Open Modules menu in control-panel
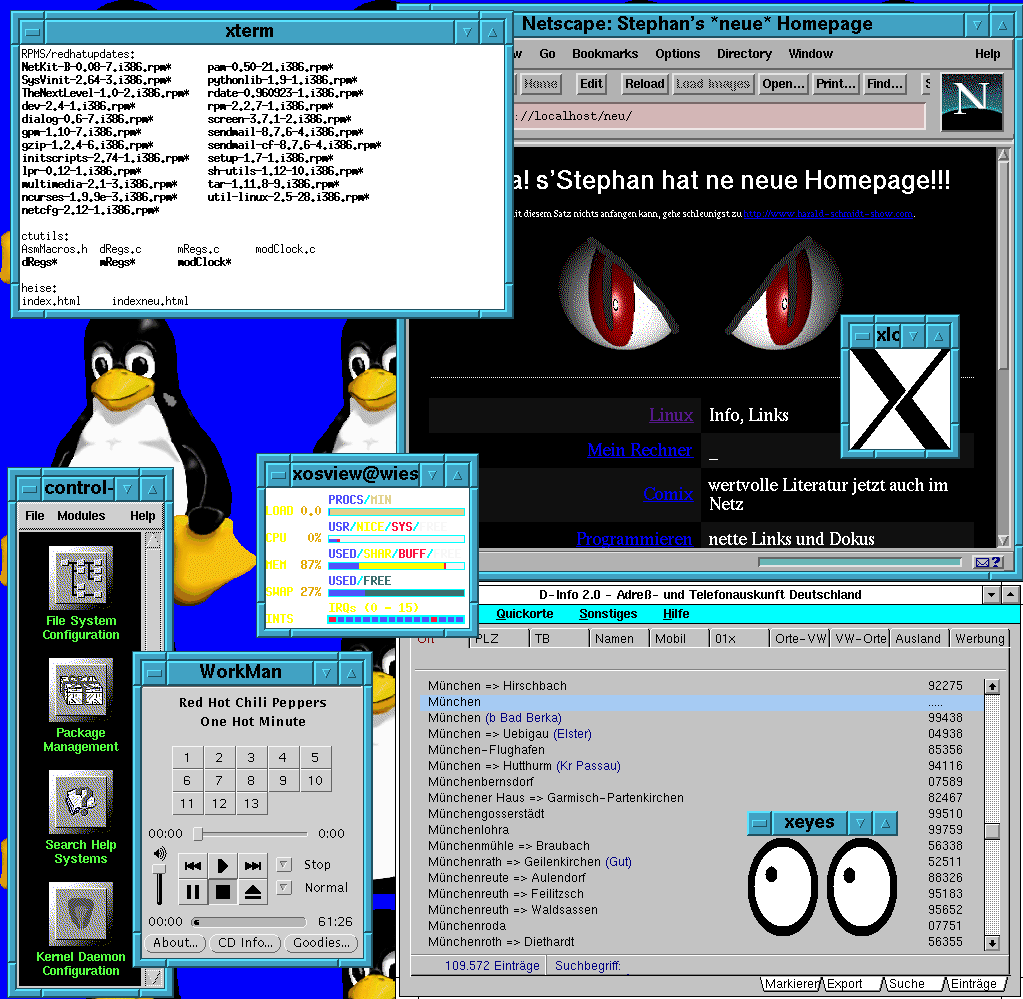Viewport: 1023px width, 999px height. (81, 515)
